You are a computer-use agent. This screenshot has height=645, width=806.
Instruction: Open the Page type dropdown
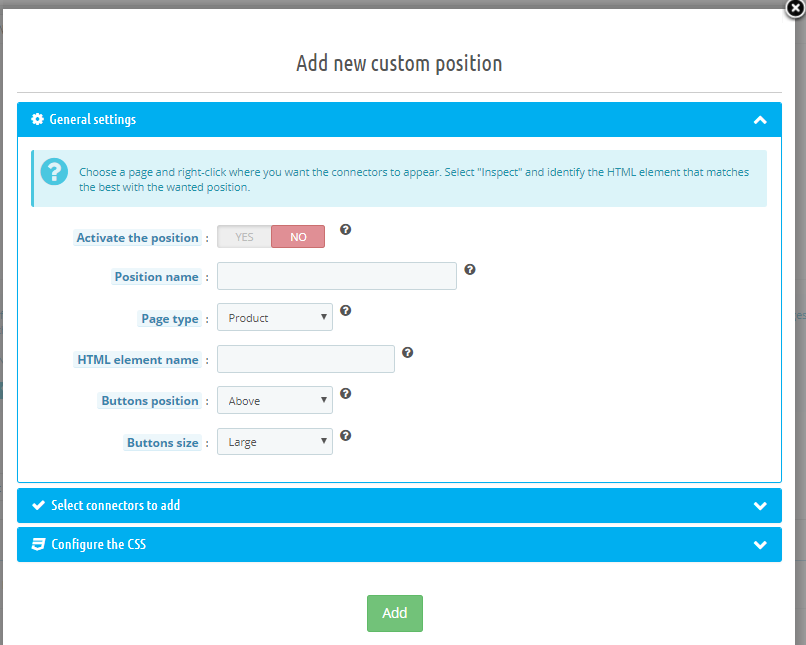click(275, 317)
